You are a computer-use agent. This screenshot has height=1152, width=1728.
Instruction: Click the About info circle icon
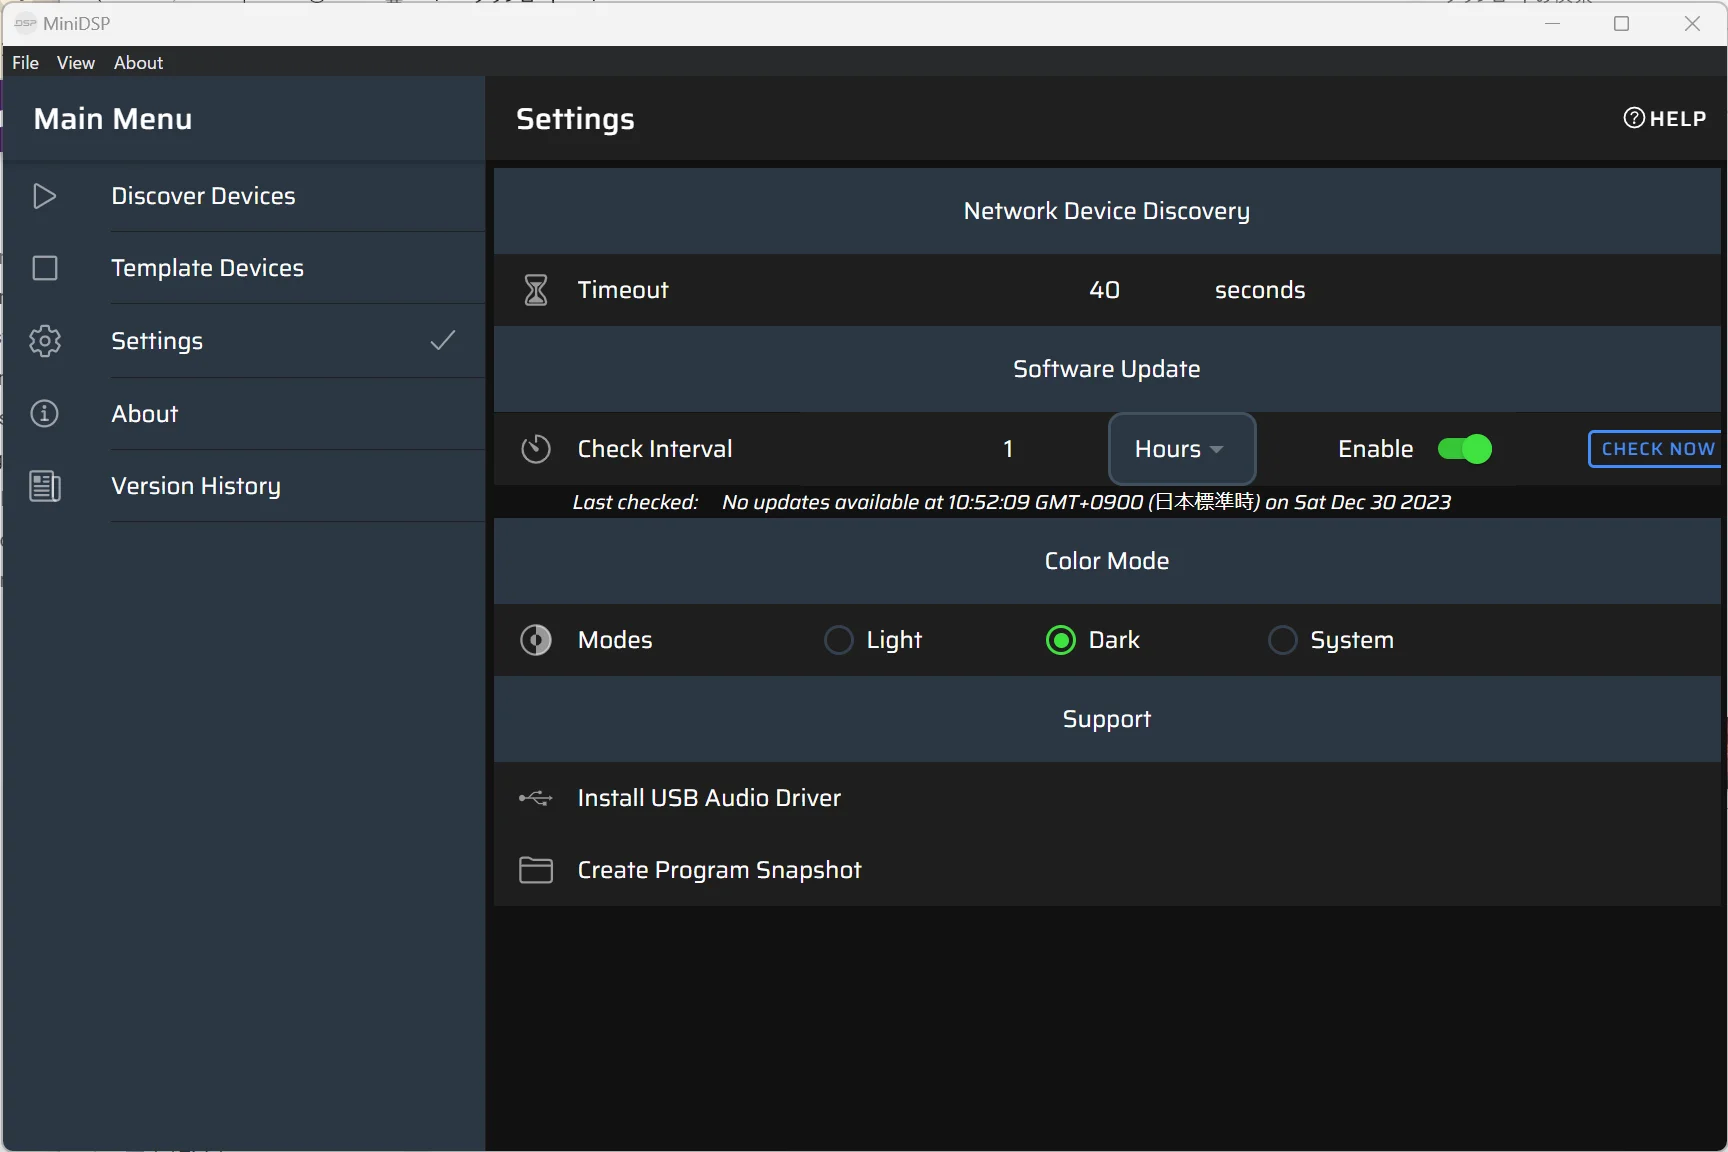[x=45, y=413]
